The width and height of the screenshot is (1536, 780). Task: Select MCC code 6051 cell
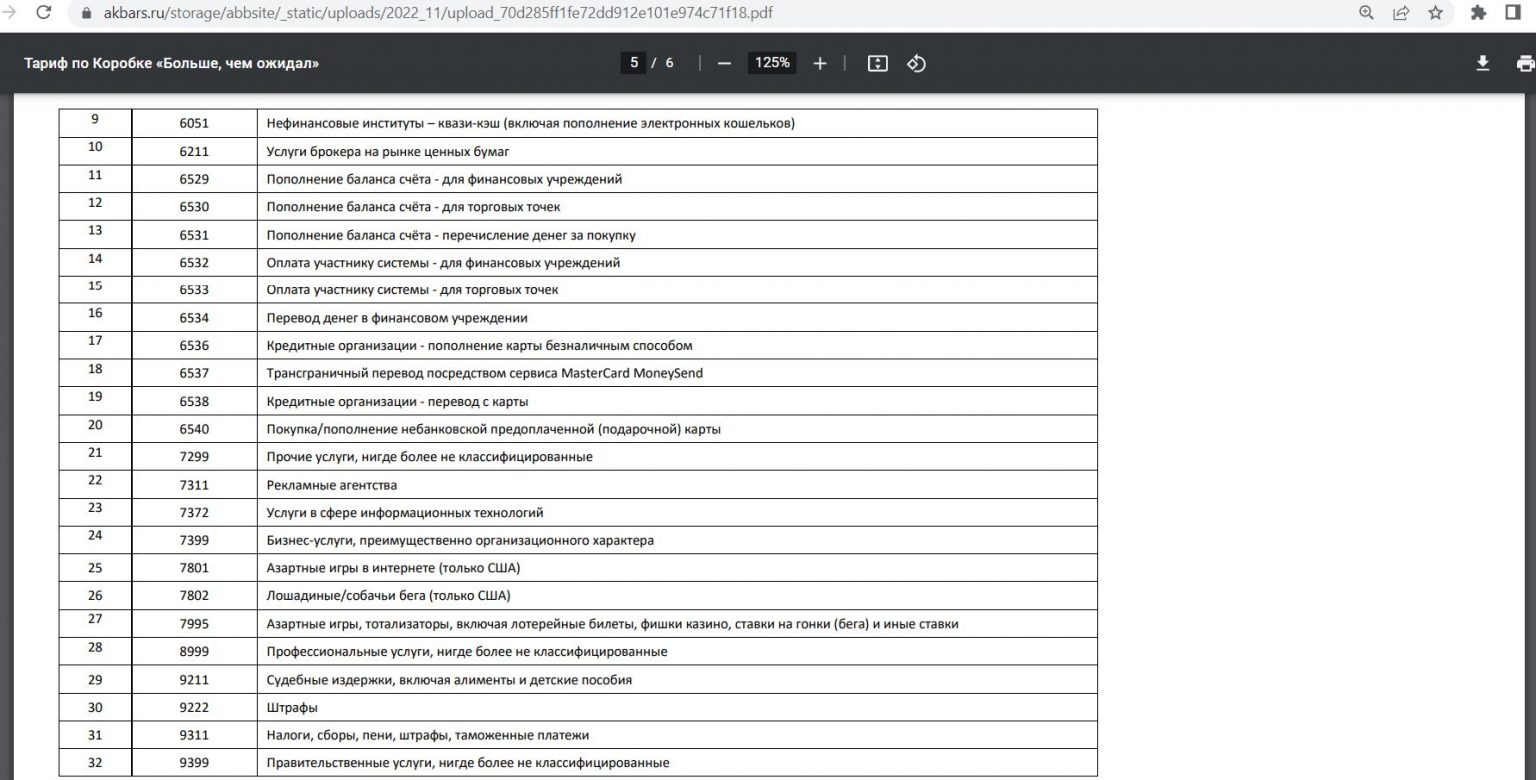coord(194,123)
